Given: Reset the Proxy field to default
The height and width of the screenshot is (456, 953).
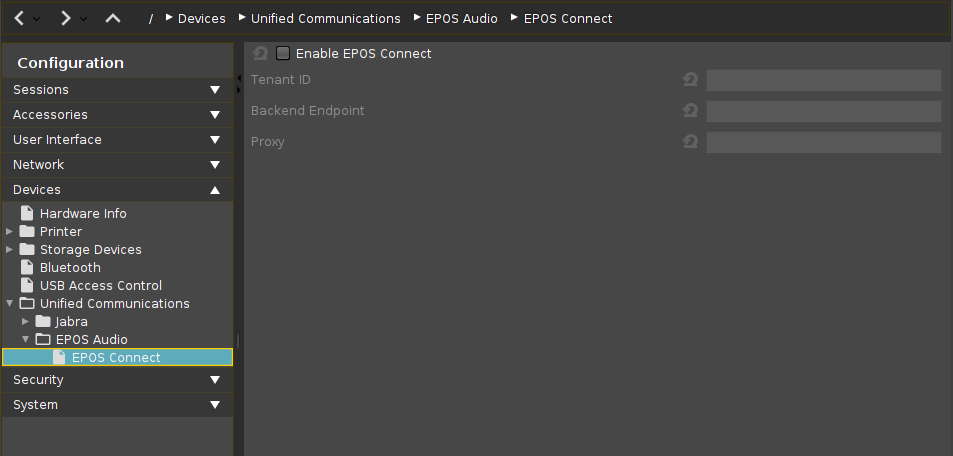Looking at the screenshot, I should click(690, 142).
